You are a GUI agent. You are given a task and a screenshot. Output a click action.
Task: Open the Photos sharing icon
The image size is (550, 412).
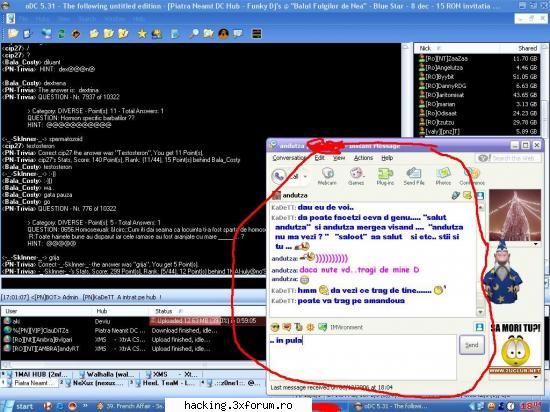443,176
